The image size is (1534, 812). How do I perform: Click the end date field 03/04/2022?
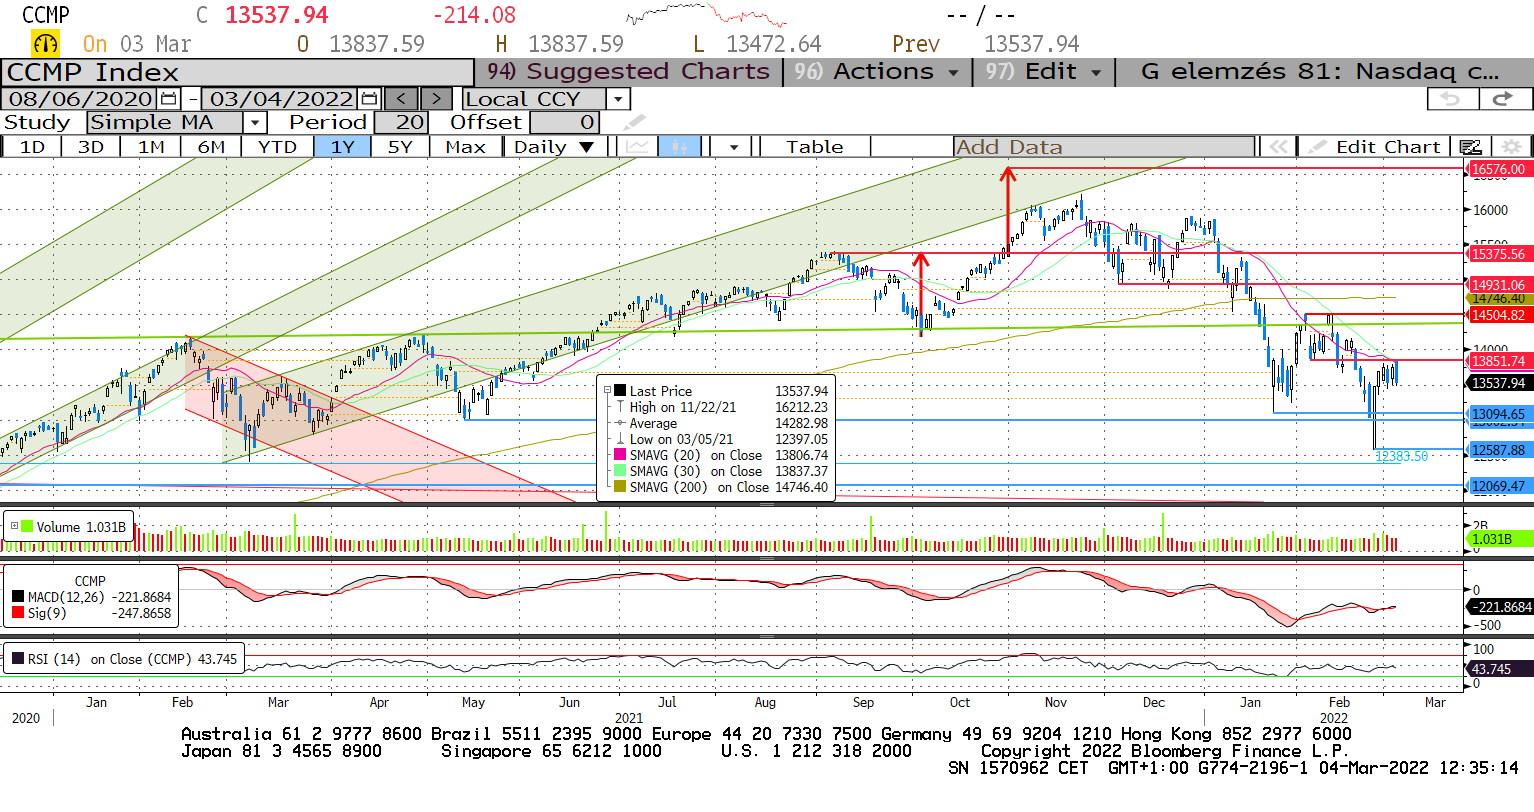[282, 99]
